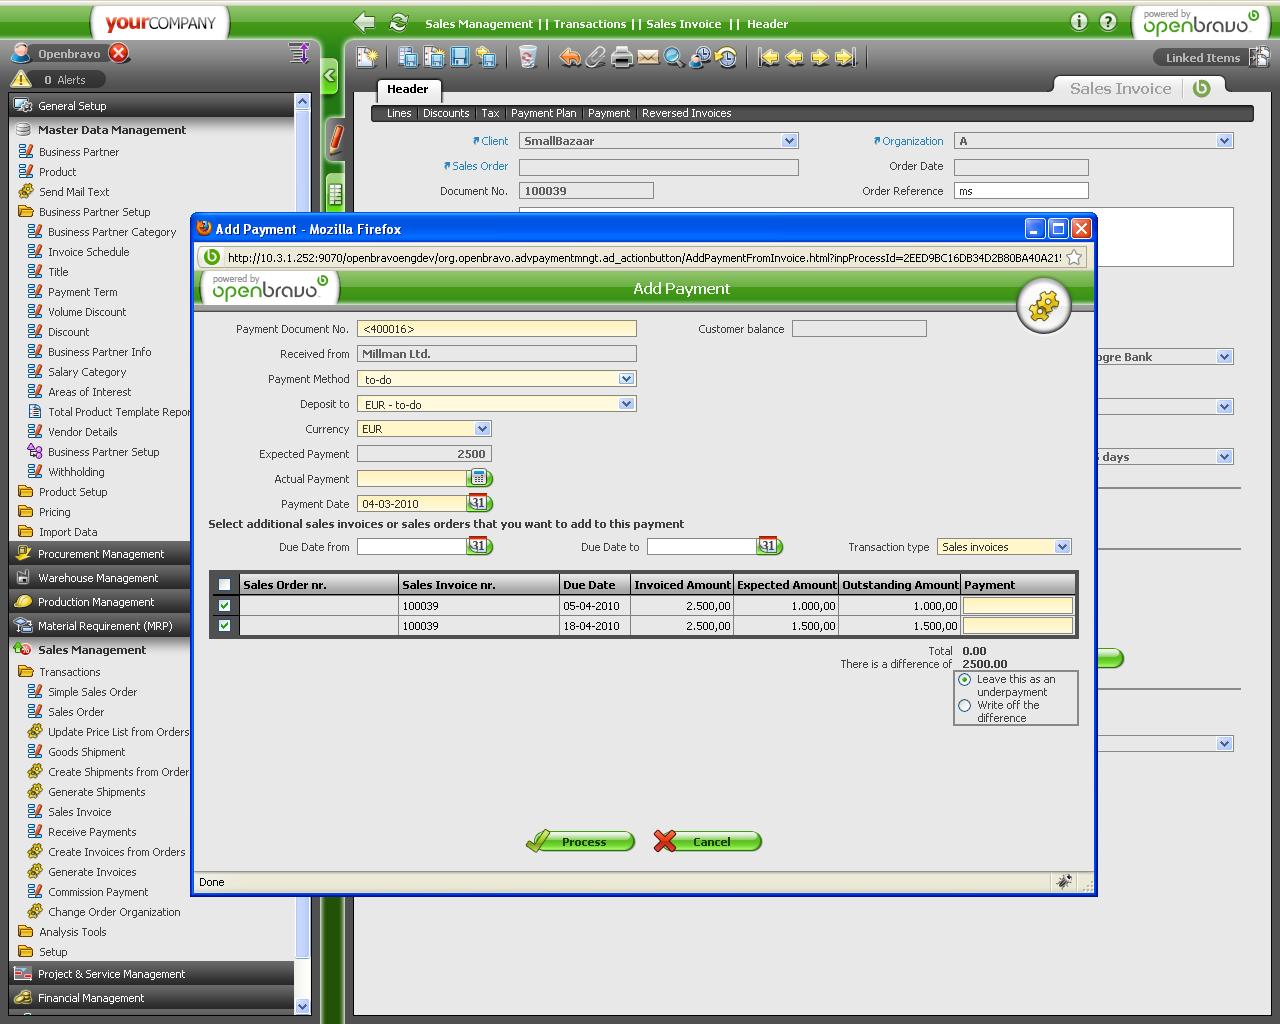Open the Transaction type dropdown

tap(1062, 547)
